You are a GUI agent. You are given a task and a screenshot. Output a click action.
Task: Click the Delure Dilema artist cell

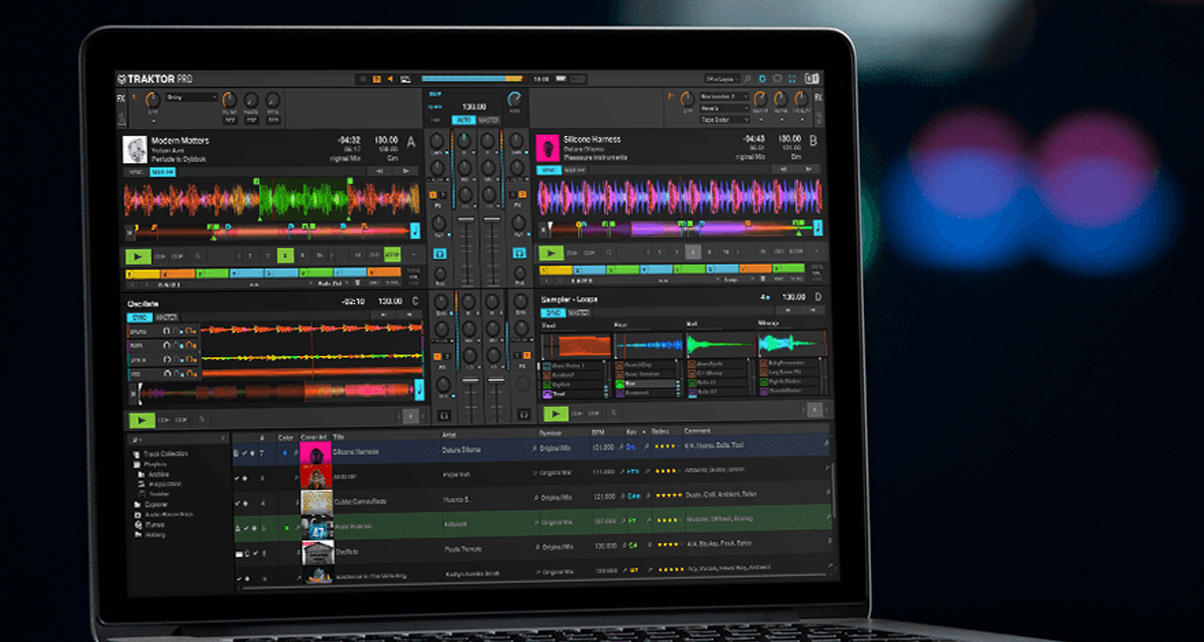coord(461,451)
